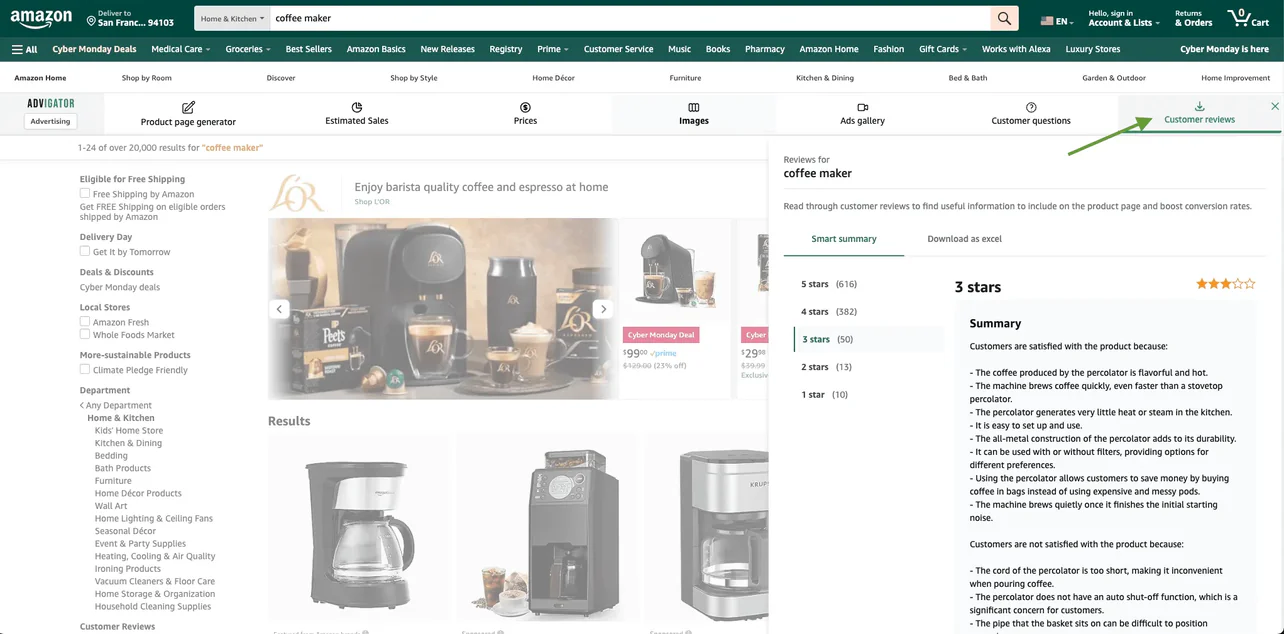Check the Whole Foods Market filter

click(85, 334)
